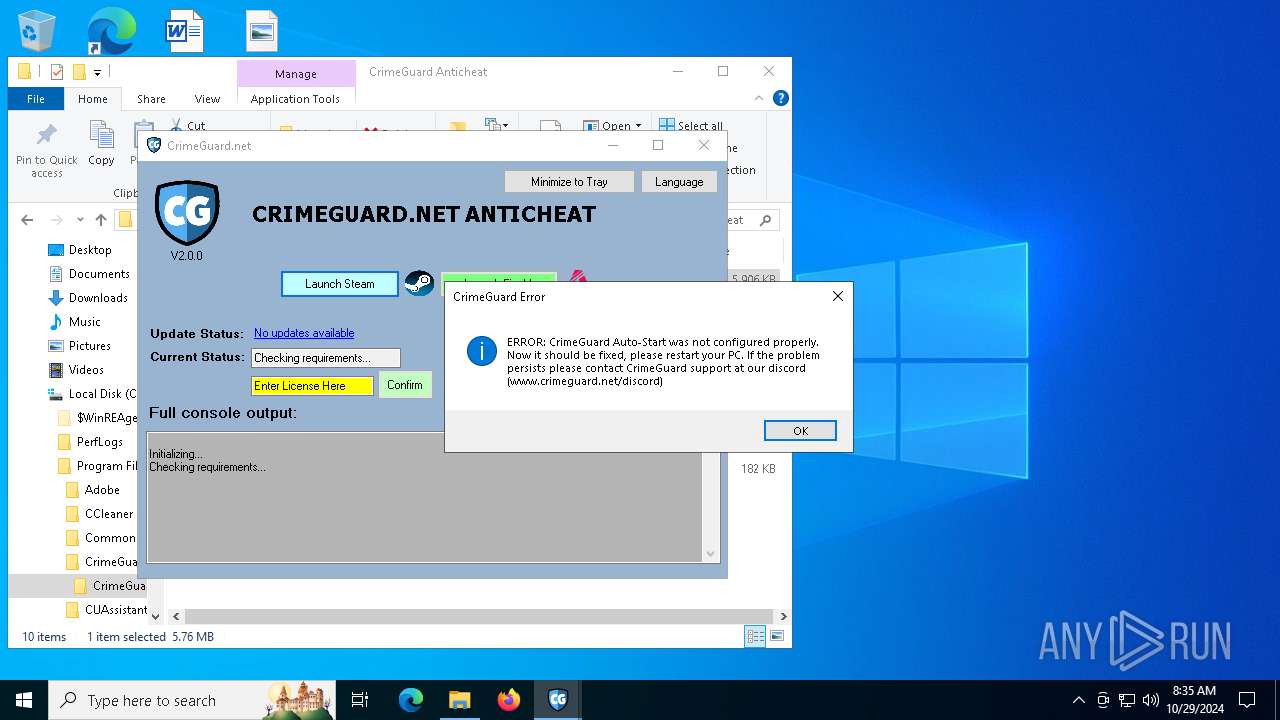Open the Word document on desktop
Image resolution: width=1280 pixels, height=720 pixels.
point(185,31)
